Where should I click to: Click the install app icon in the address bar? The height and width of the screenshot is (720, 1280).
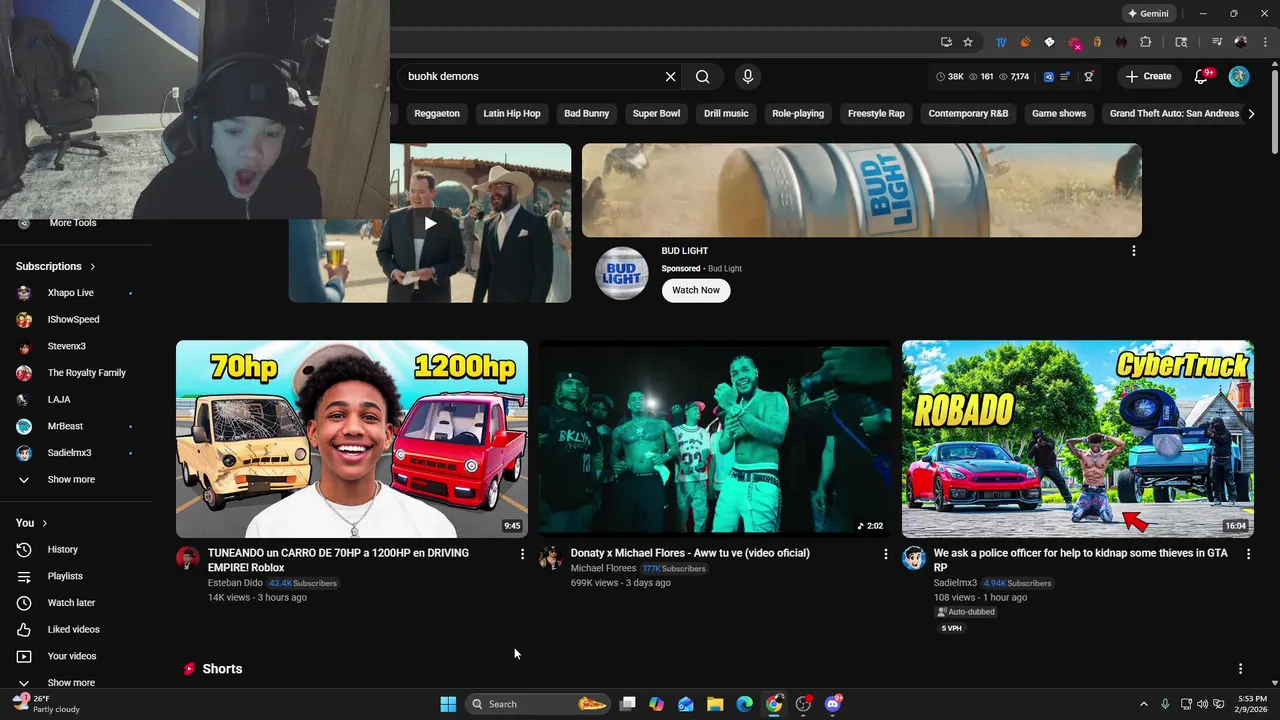[x=946, y=42]
